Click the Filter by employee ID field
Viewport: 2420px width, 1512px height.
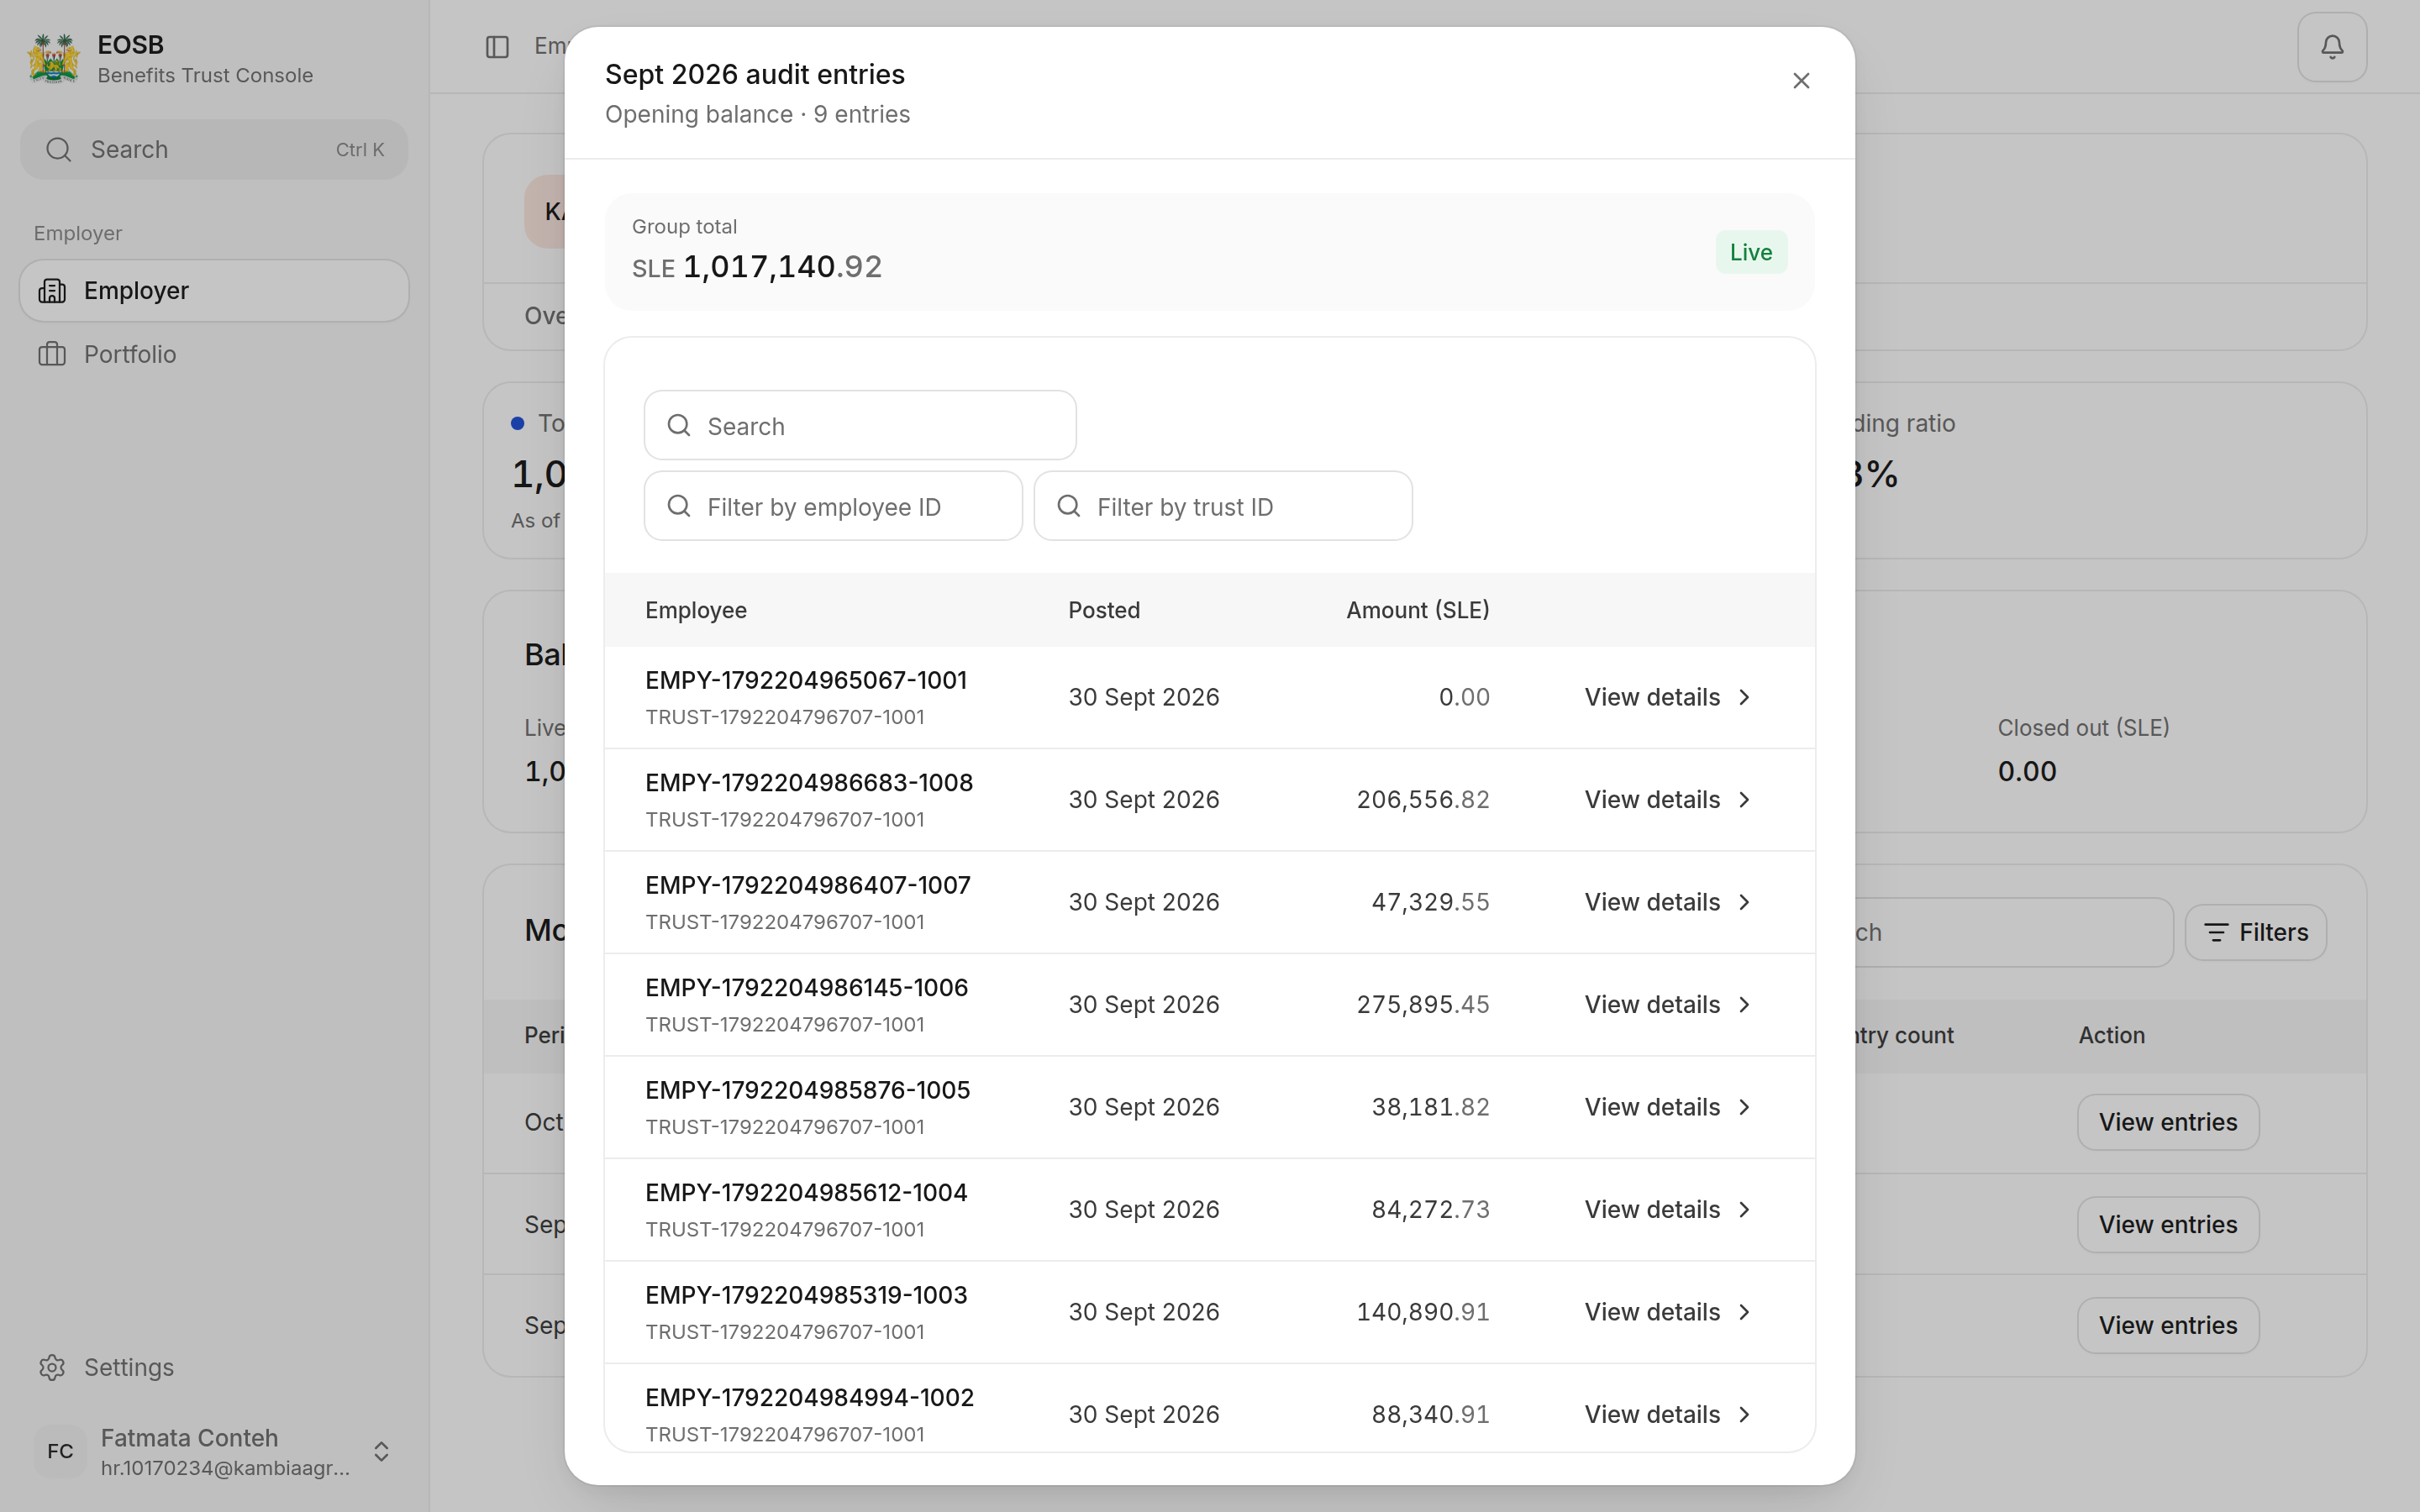[x=833, y=507]
